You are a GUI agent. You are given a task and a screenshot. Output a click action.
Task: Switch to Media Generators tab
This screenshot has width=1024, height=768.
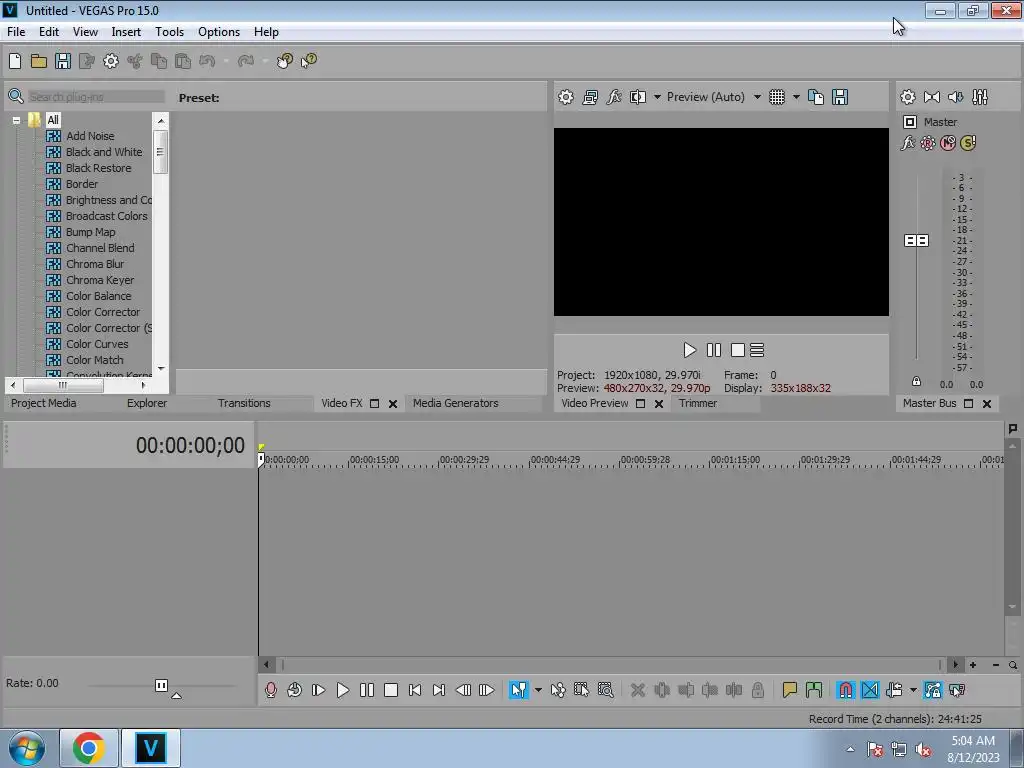pos(455,403)
